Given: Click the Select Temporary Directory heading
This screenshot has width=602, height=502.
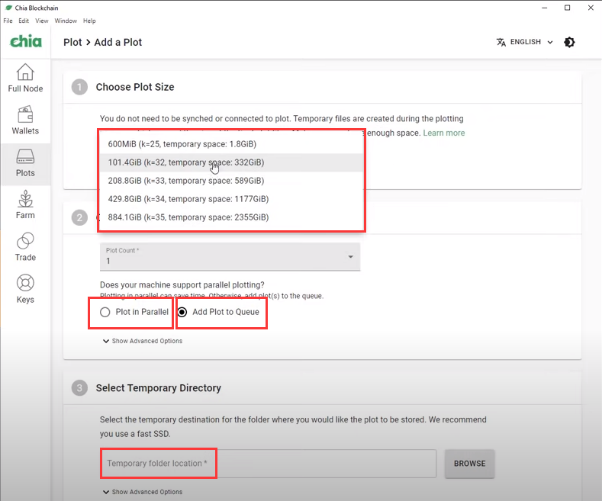Looking at the screenshot, I should pos(159,388).
